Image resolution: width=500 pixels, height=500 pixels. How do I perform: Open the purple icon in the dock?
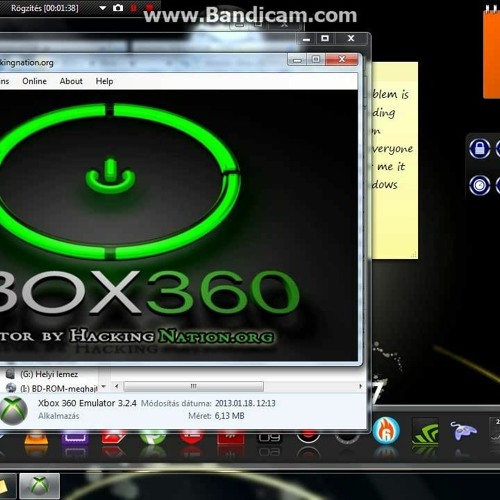[x=75, y=437]
